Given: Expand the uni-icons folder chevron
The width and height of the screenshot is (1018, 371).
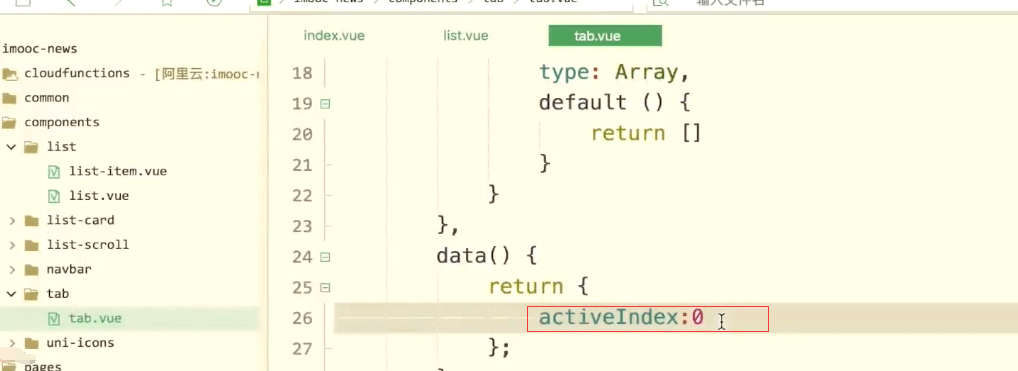Looking at the screenshot, I should 12,342.
